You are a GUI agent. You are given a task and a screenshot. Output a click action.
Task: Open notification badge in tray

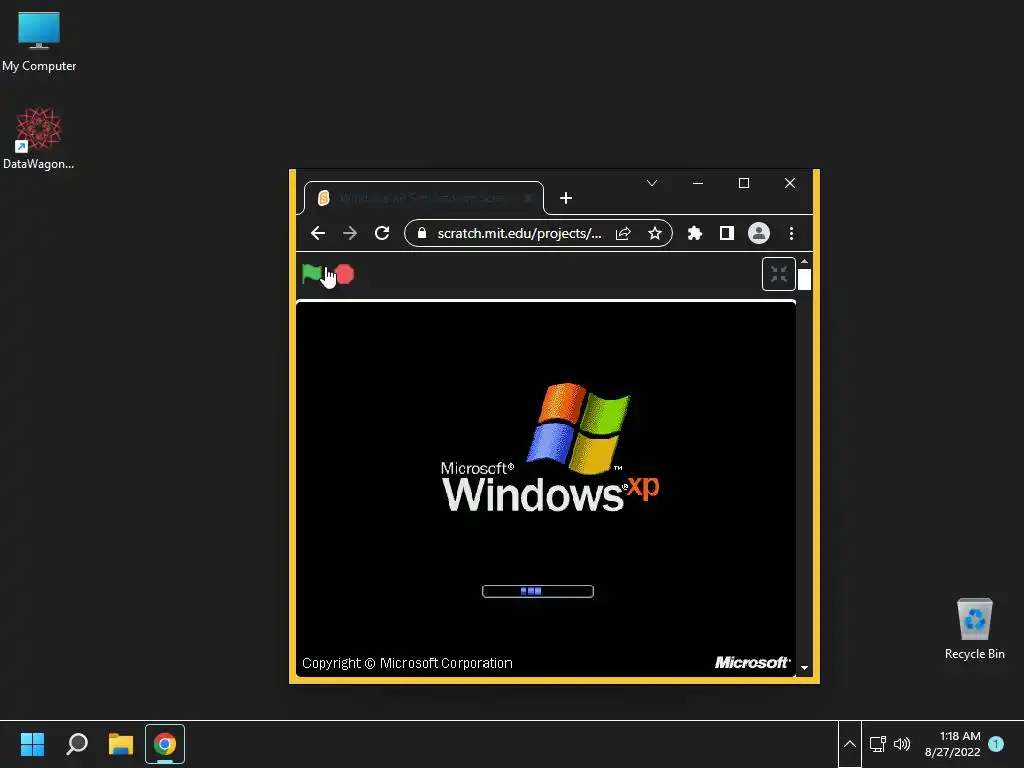click(996, 744)
